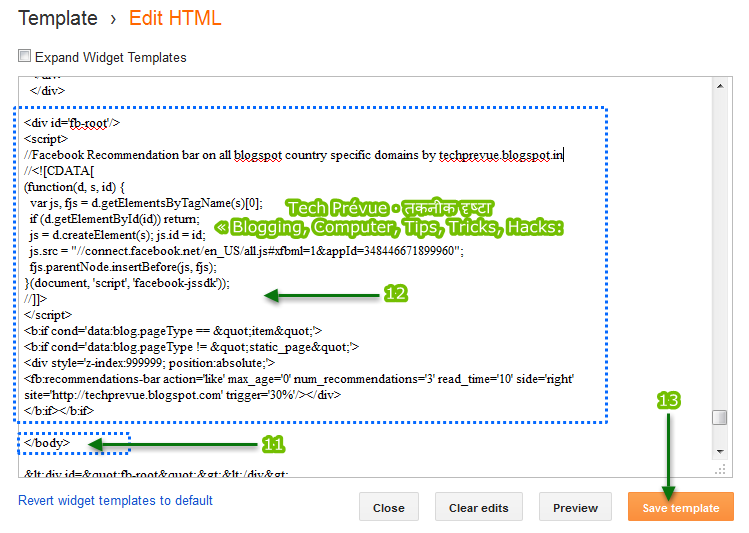Click the Clear edits button
The image size is (749, 533).
[478, 507]
